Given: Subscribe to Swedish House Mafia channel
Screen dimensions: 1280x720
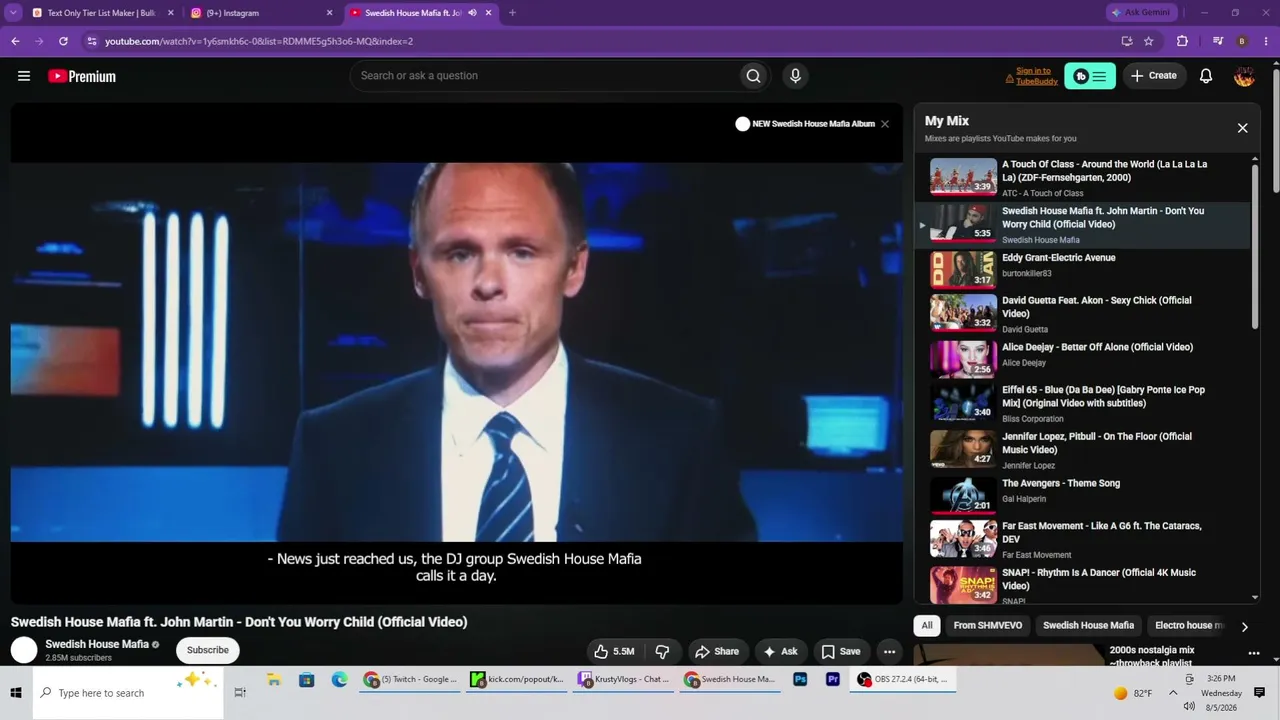Looking at the screenshot, I should click(x=208, y=650).
